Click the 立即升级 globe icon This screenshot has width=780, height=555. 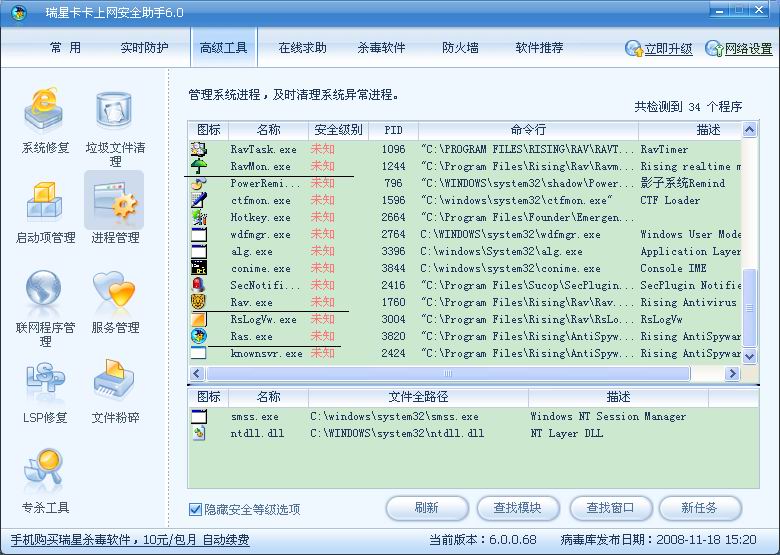pos(634,48)
